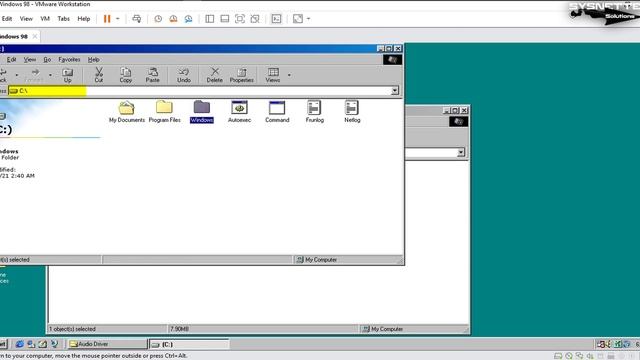Image resolution: width=640 pixels, height=360 pixels.
Task: Click the VMware hard disk status icon
Action: coord(558,356)
